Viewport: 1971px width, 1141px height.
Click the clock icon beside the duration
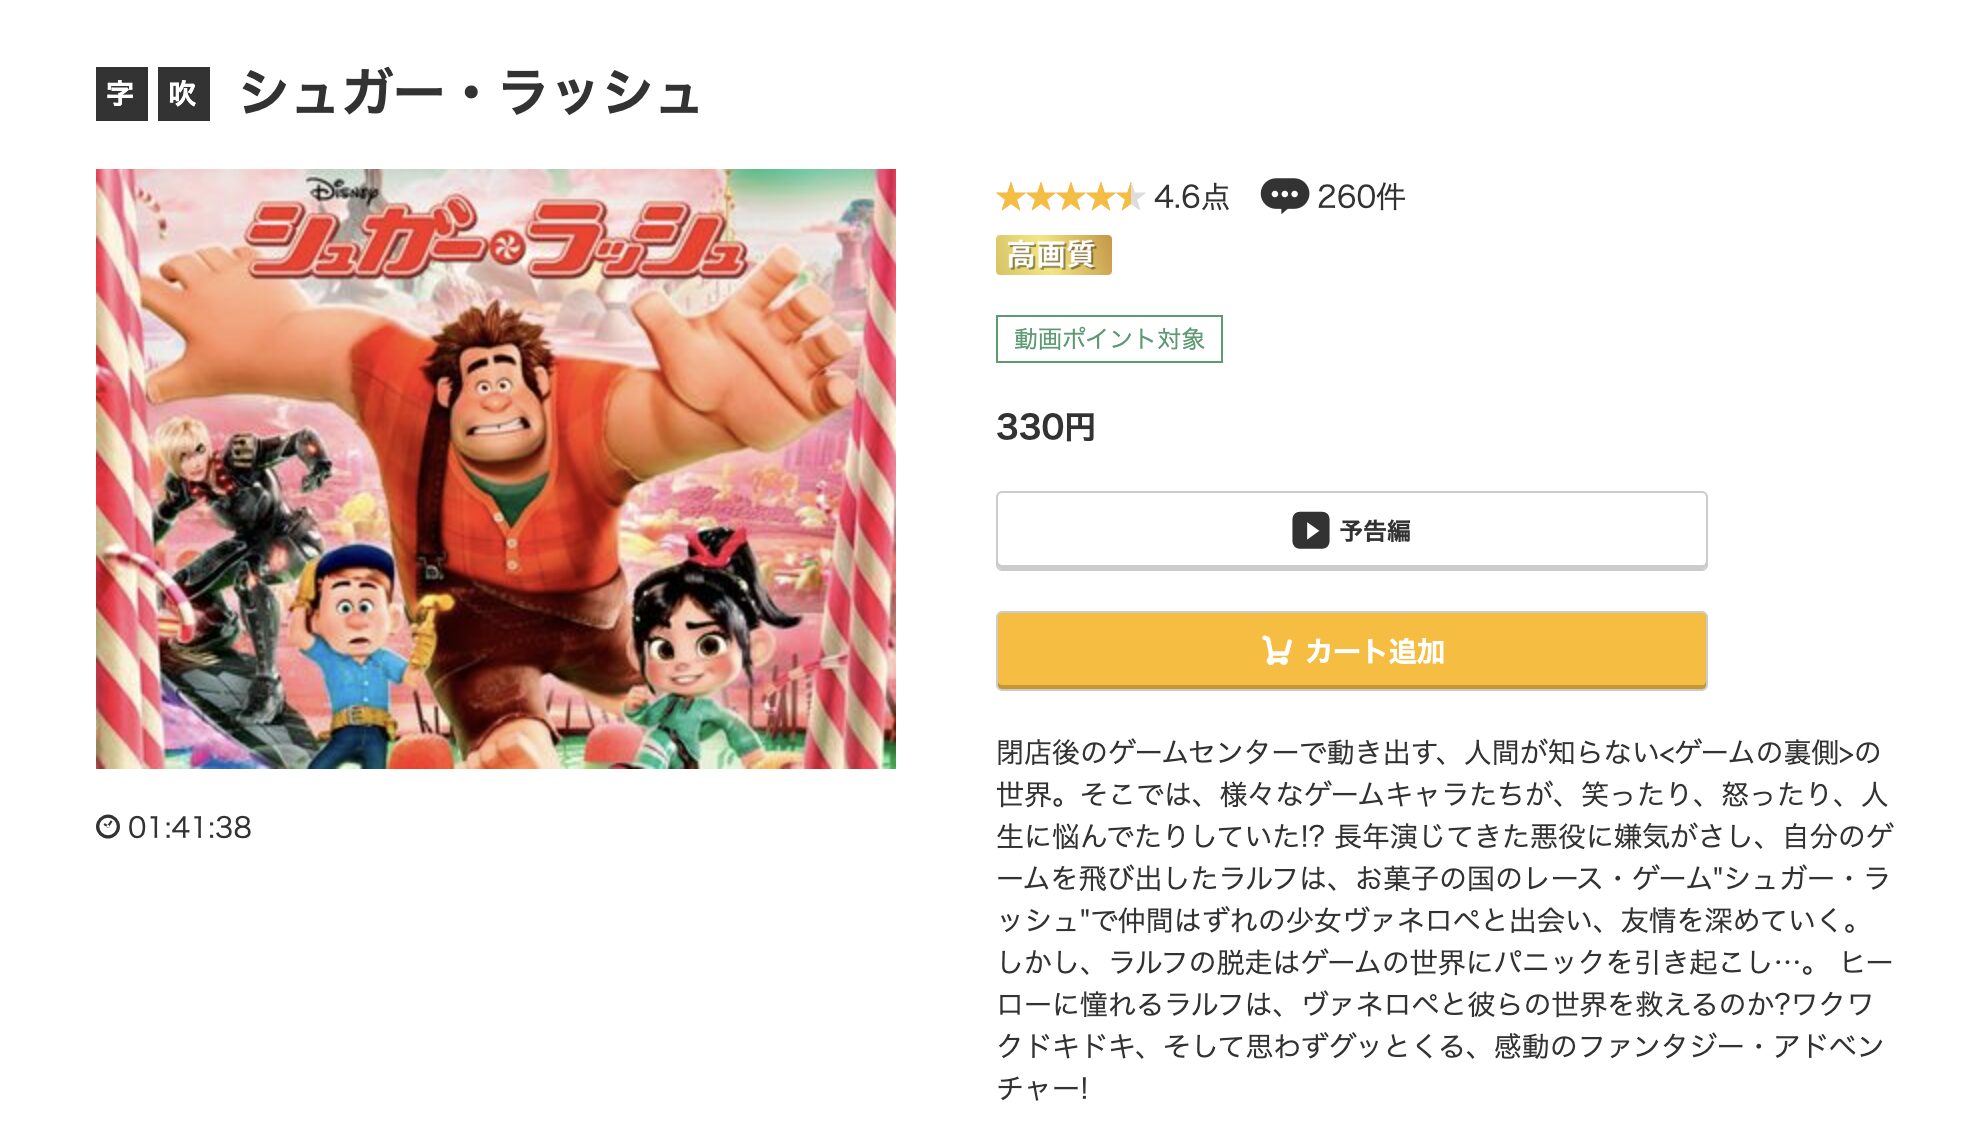[x=107, y=827]
